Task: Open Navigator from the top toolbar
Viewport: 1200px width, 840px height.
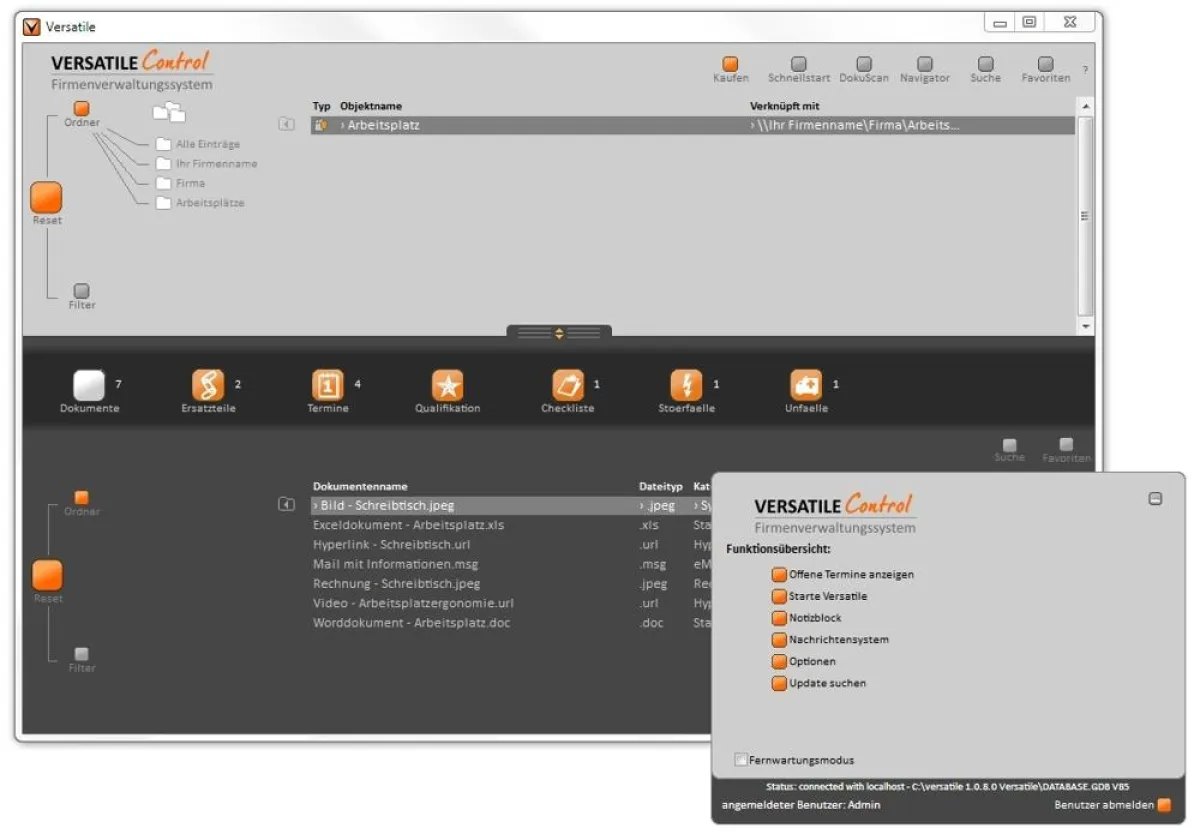Action: pos(924,65)
